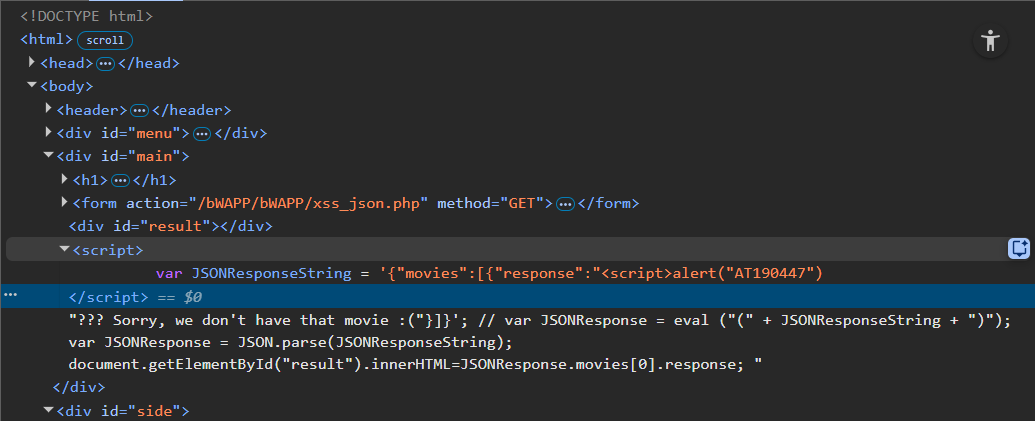
Task: Collapse the div id main node
Action: pyautogui.click(x=49, y=156)
